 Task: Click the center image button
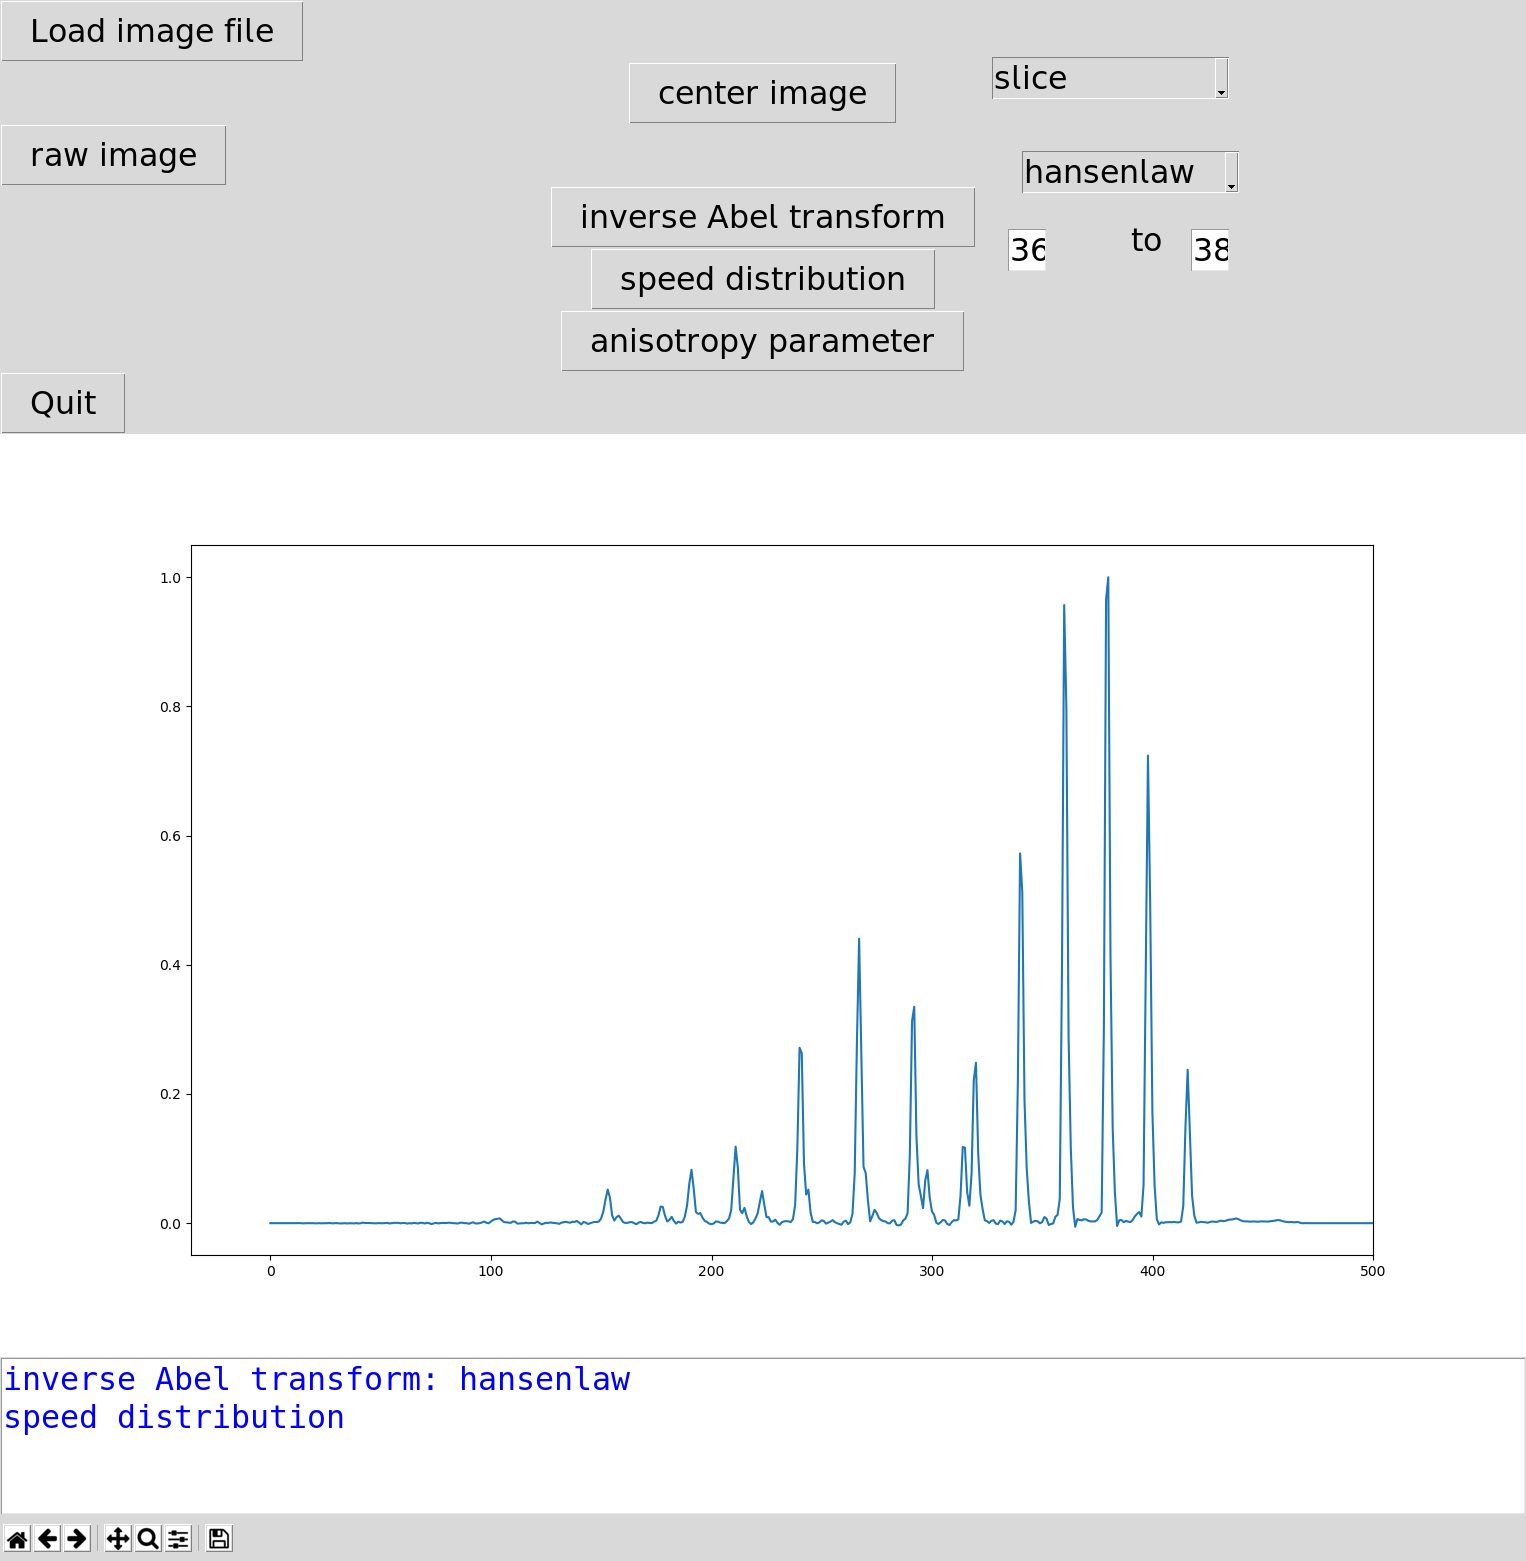point(762,92)
